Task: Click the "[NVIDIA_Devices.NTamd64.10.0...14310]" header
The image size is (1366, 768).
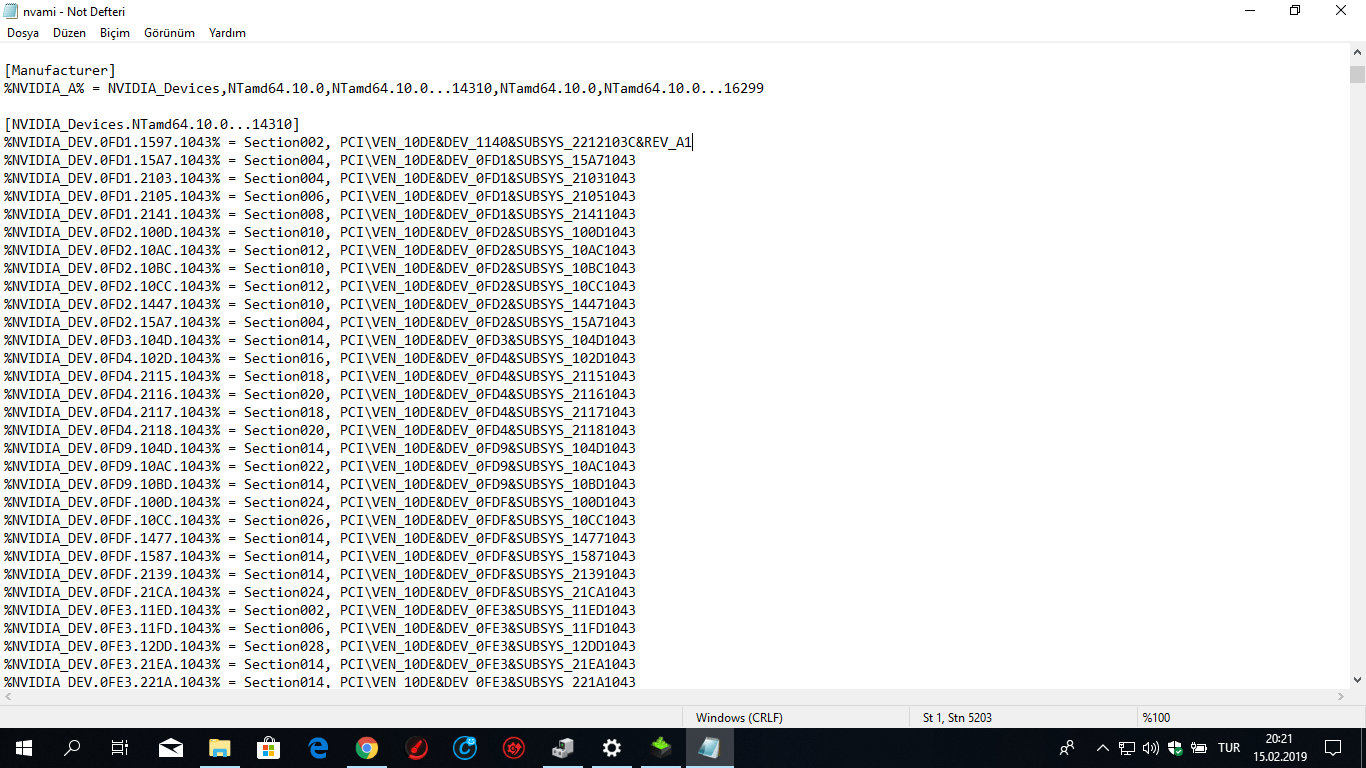Action: tap(152, 124)
